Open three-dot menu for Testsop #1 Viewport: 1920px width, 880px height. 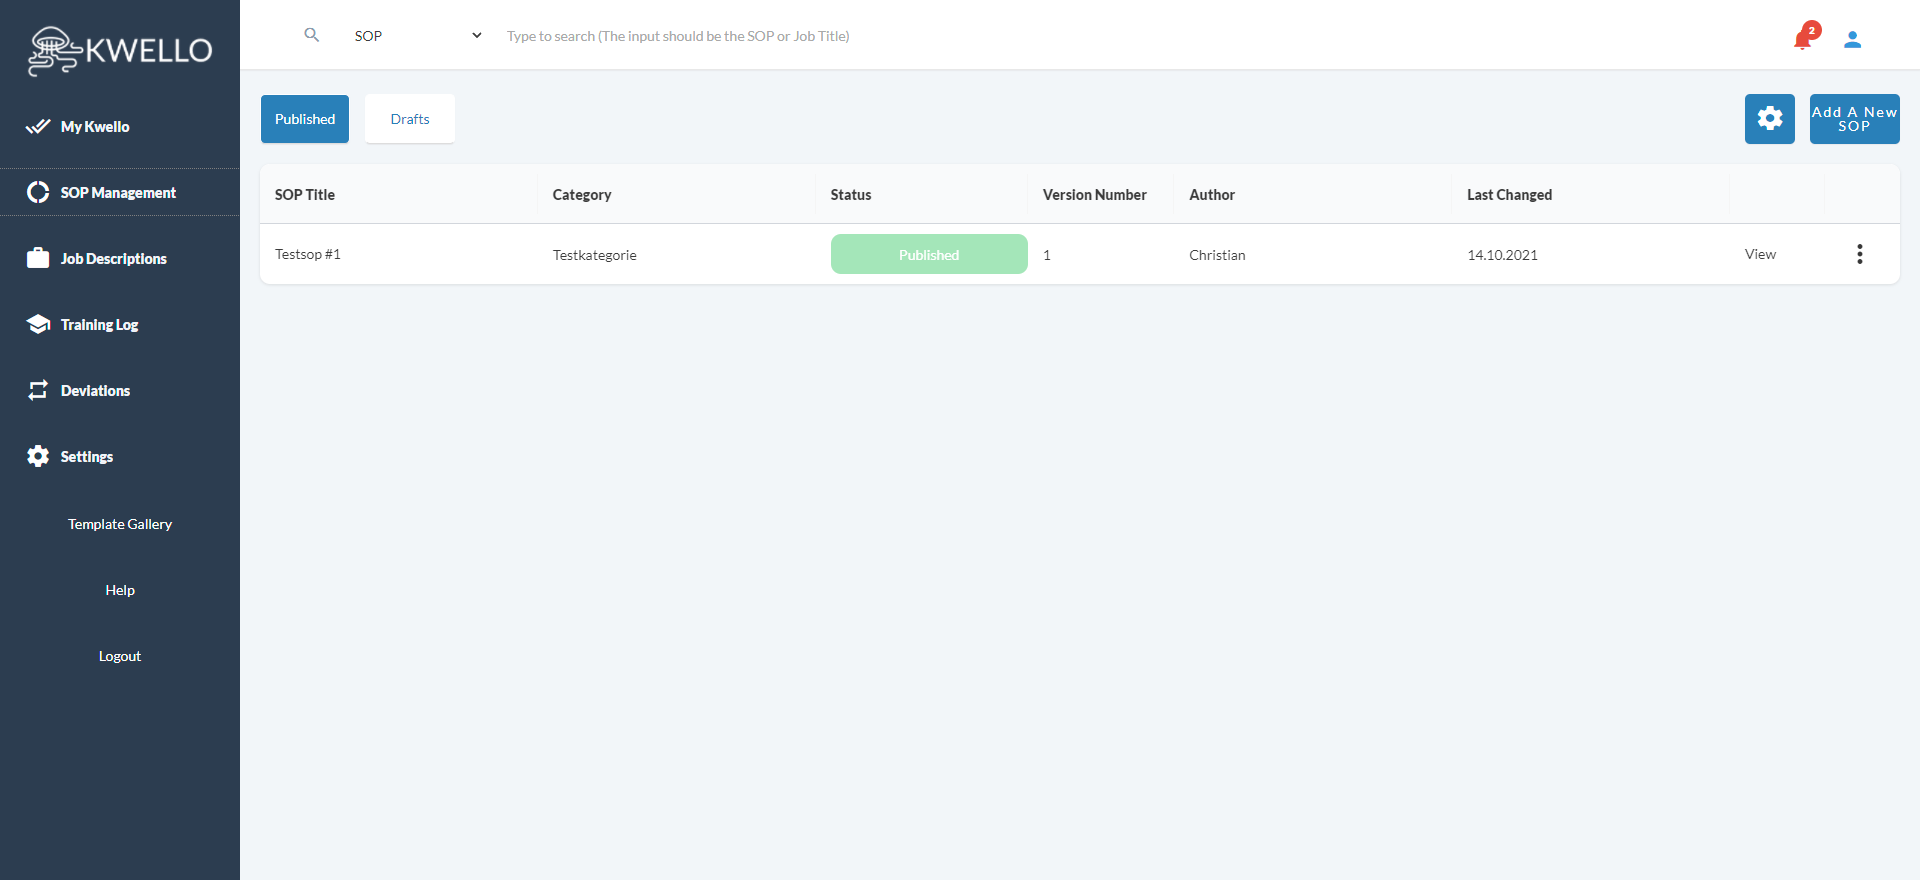pyautogui.click(x=1859, y=254)
